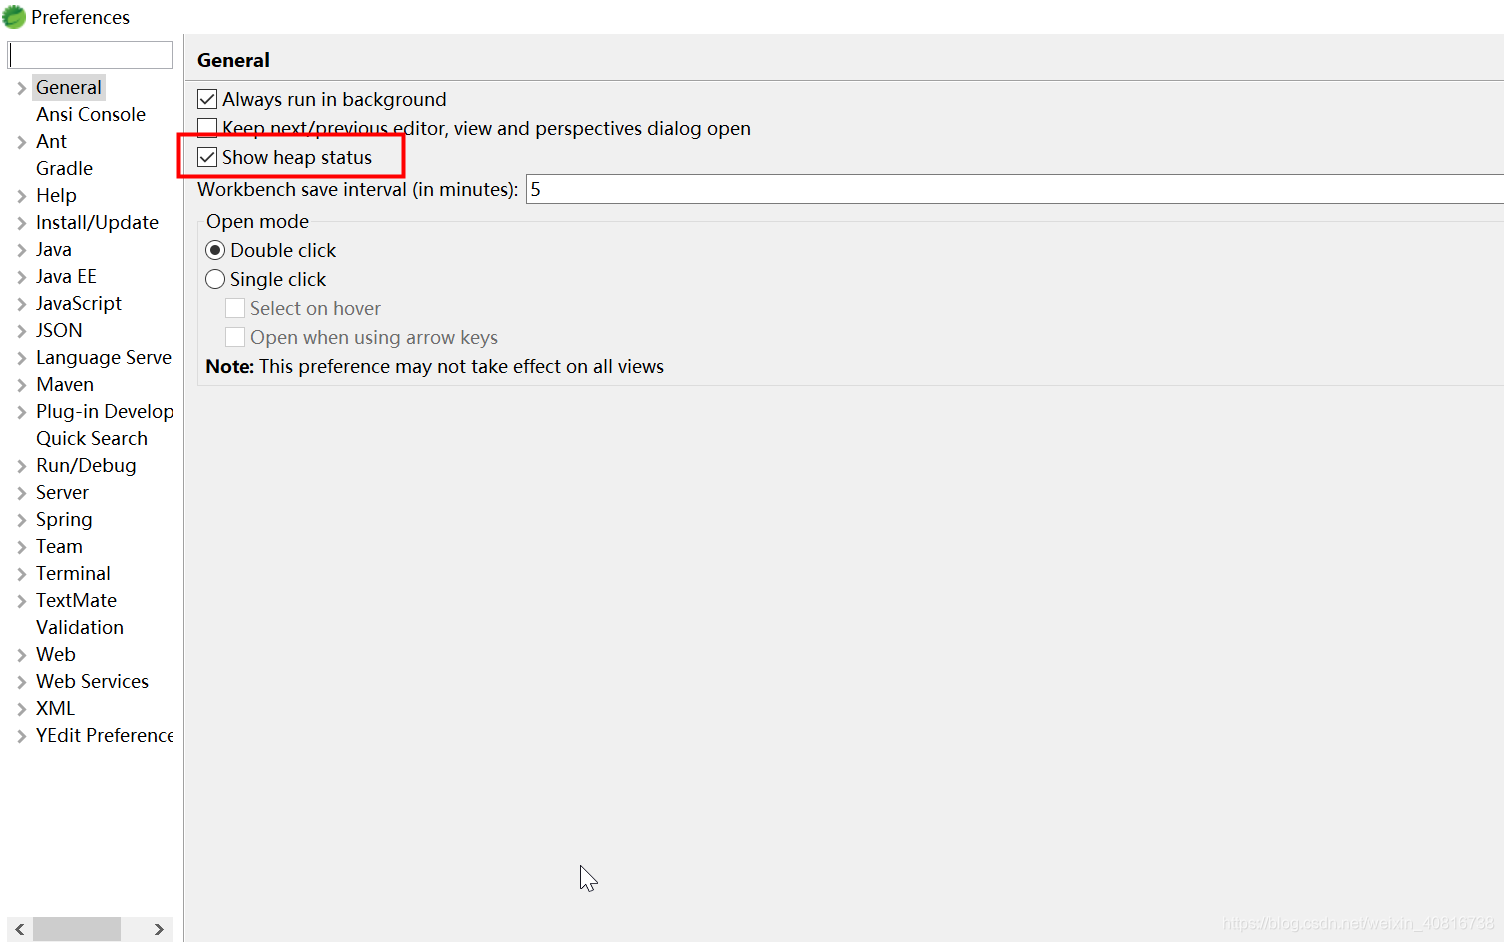
Task: Open Install/Update preferences page
Action: point(97,222)
